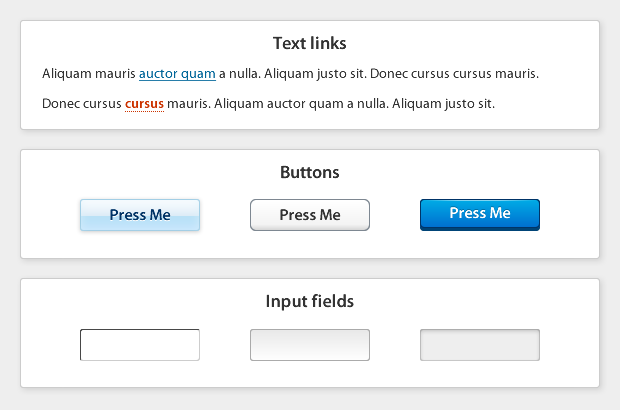Click the blue "auctor quam" link
Image resolution: width=620 pixels, height=410 pixels.
click(177, 74)
